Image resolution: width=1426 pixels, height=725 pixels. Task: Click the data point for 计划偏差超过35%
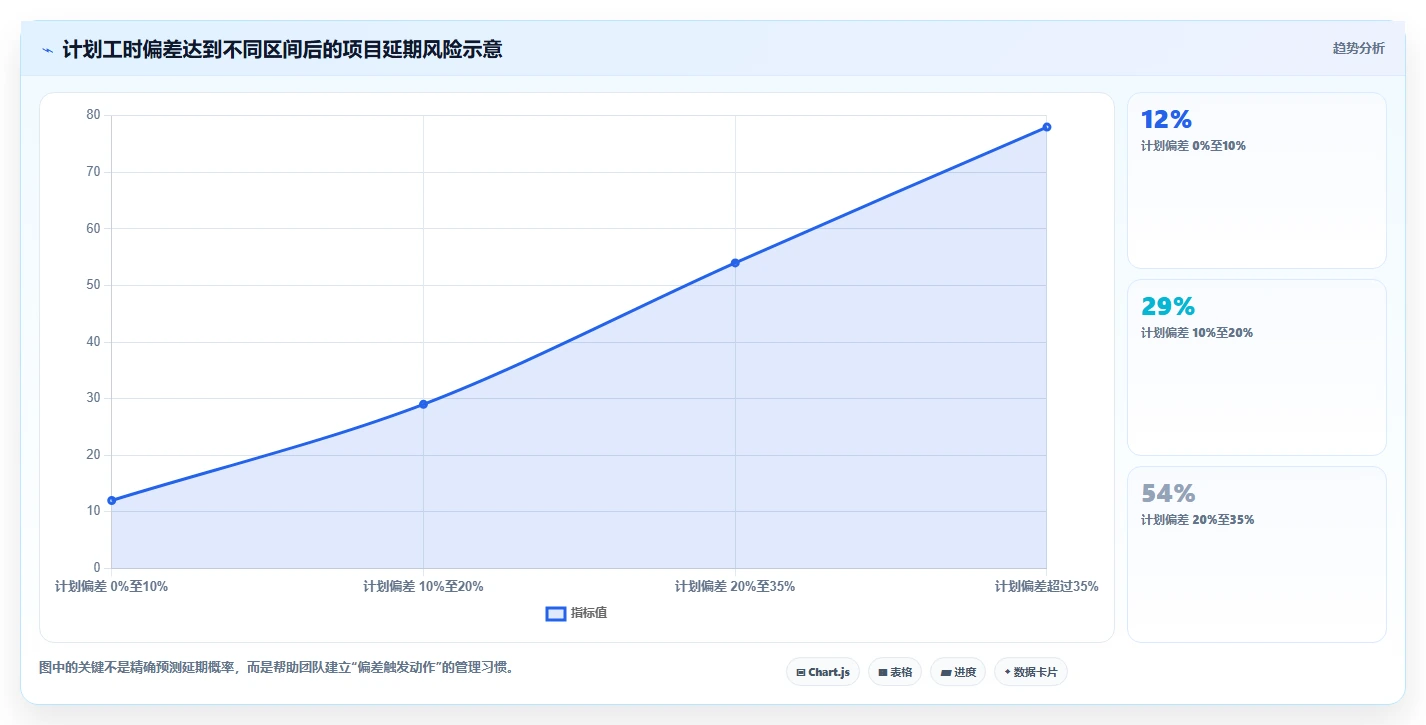1046,127
